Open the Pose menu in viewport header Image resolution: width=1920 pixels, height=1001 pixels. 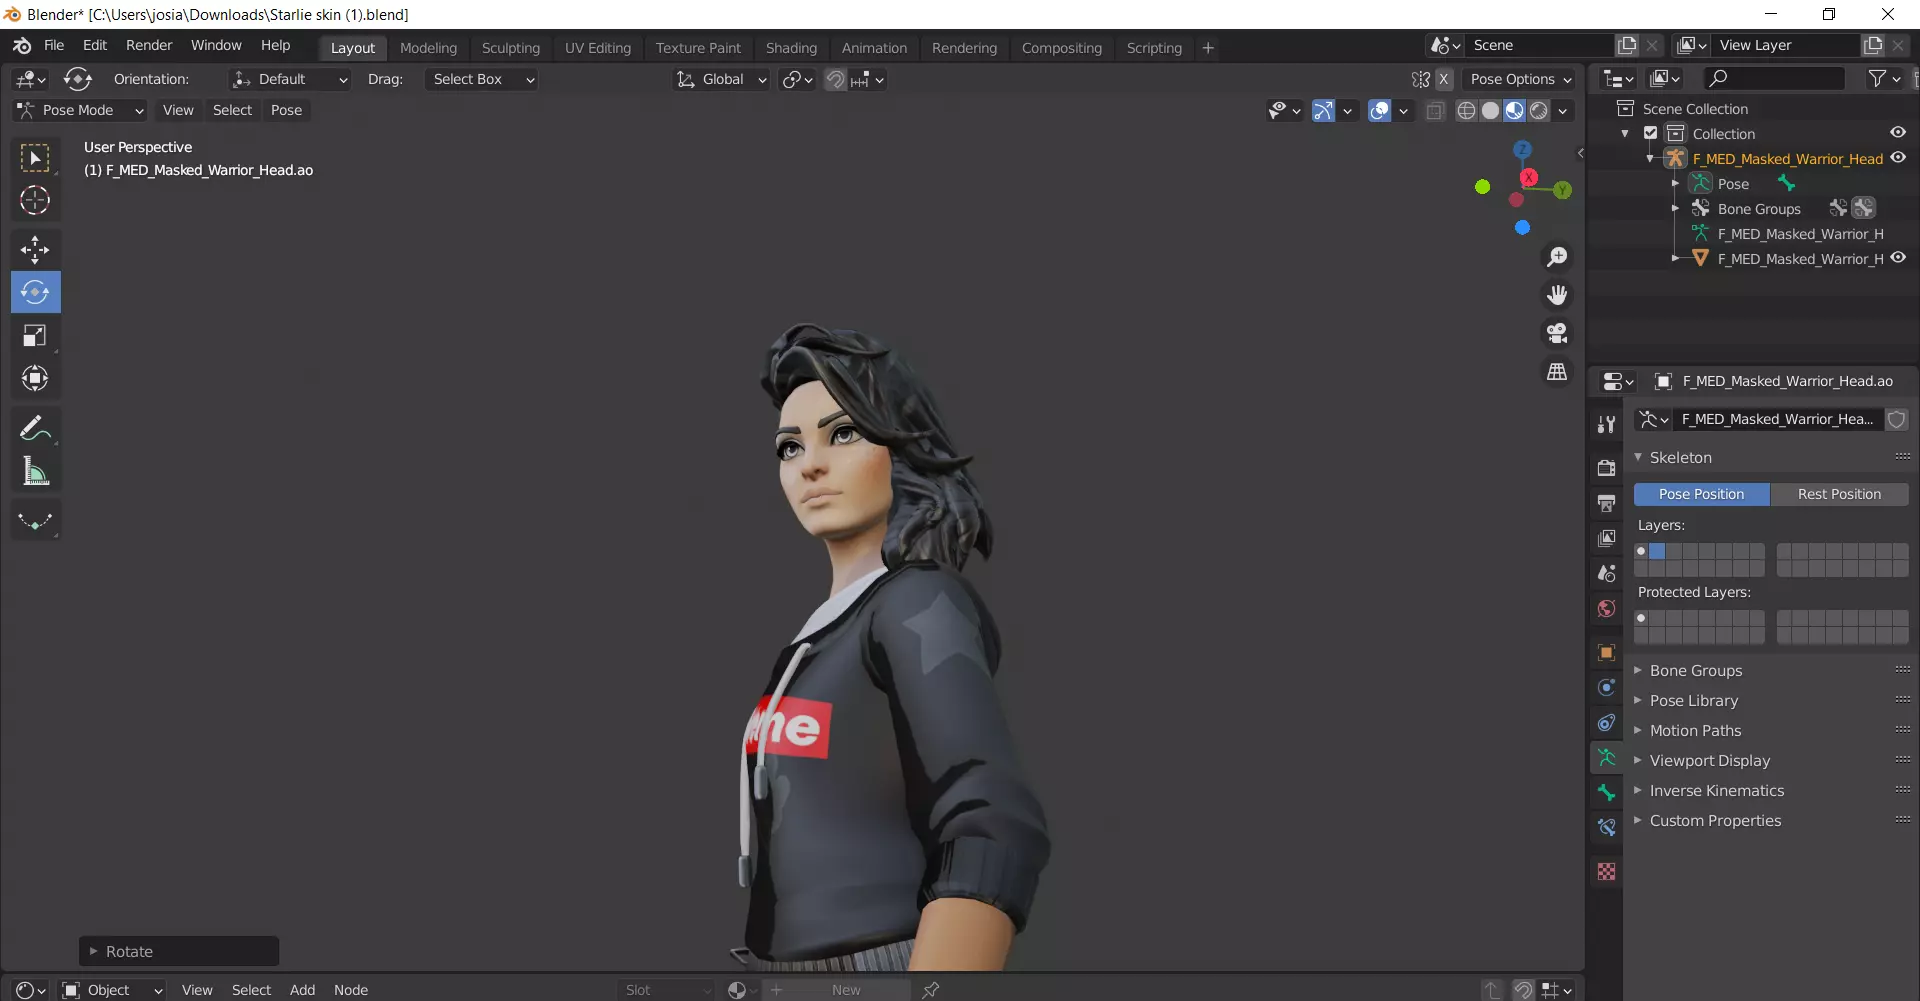tap(286, 110)
